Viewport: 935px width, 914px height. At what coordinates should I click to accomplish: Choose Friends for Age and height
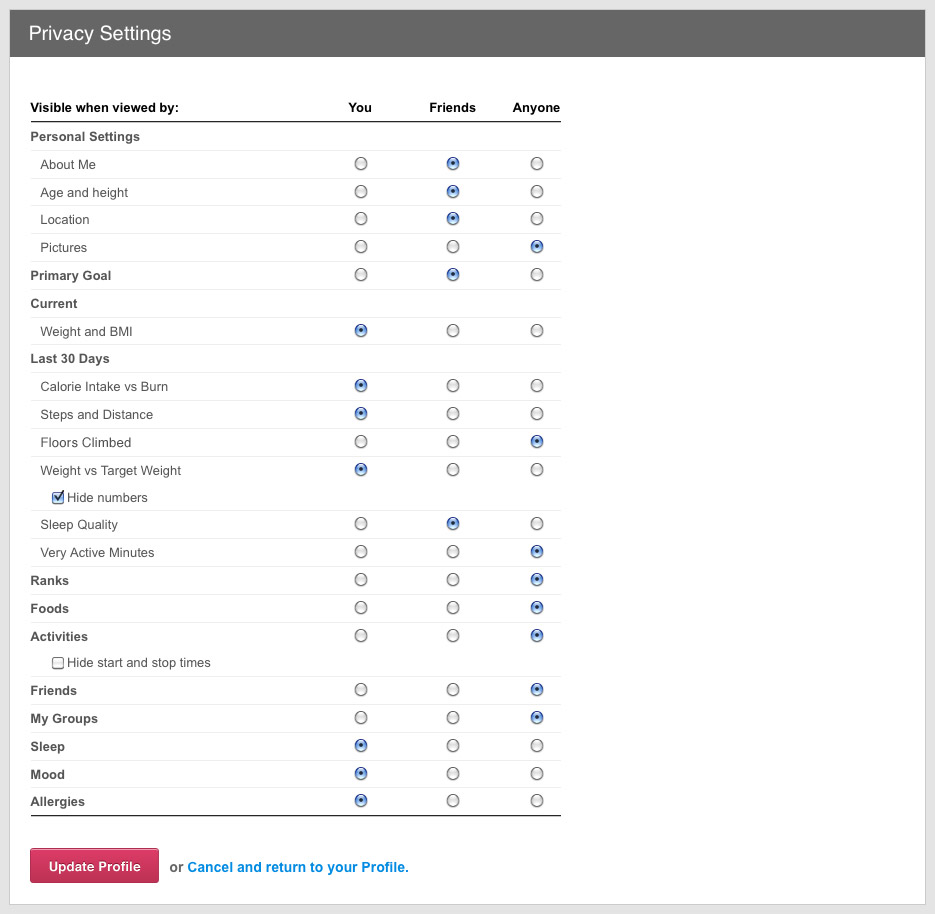click(x=453, y=191)
